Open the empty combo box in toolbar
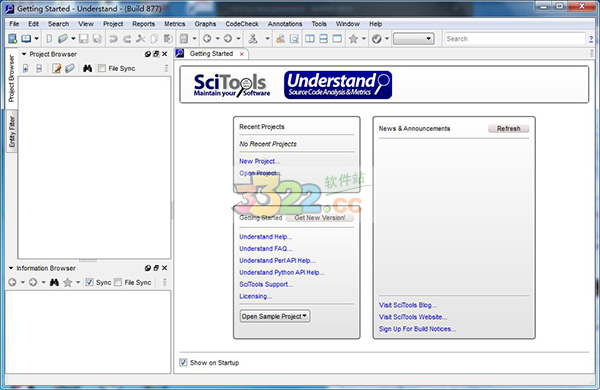600x390 pixels. 414,39
